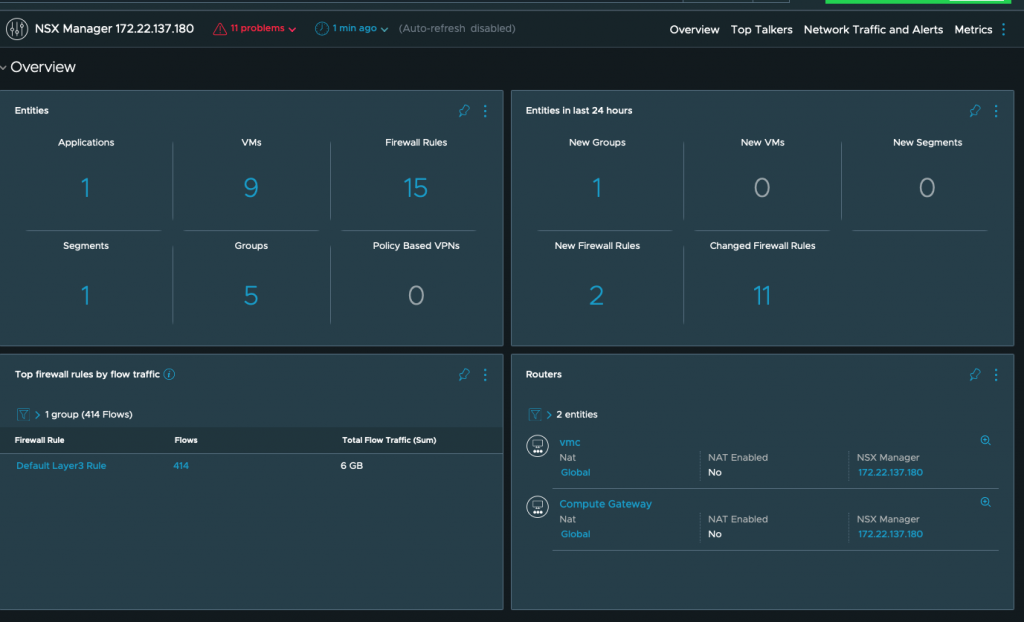Pin the Top firewall rules widget
This screenshot has height=622, width=1024.
coord(464,375)
